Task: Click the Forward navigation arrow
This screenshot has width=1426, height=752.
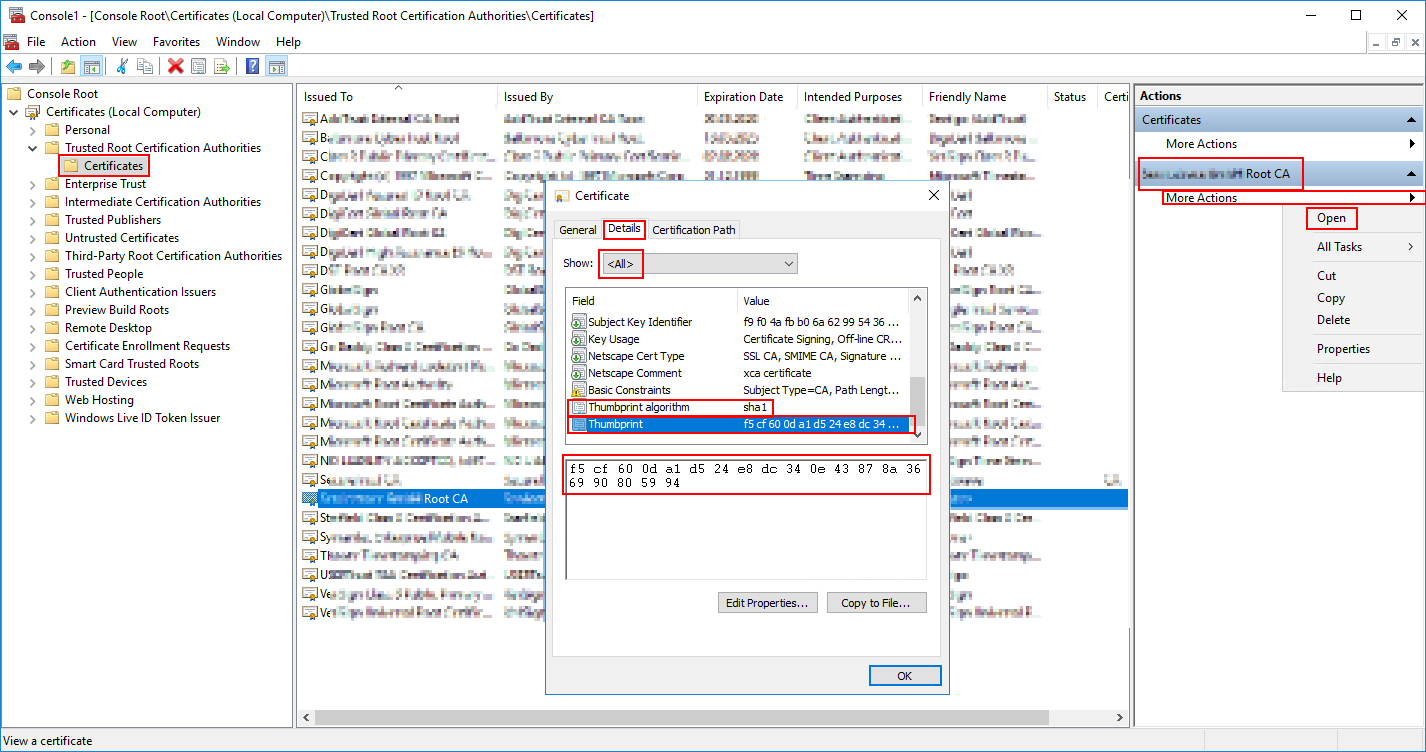Action: 36,66
